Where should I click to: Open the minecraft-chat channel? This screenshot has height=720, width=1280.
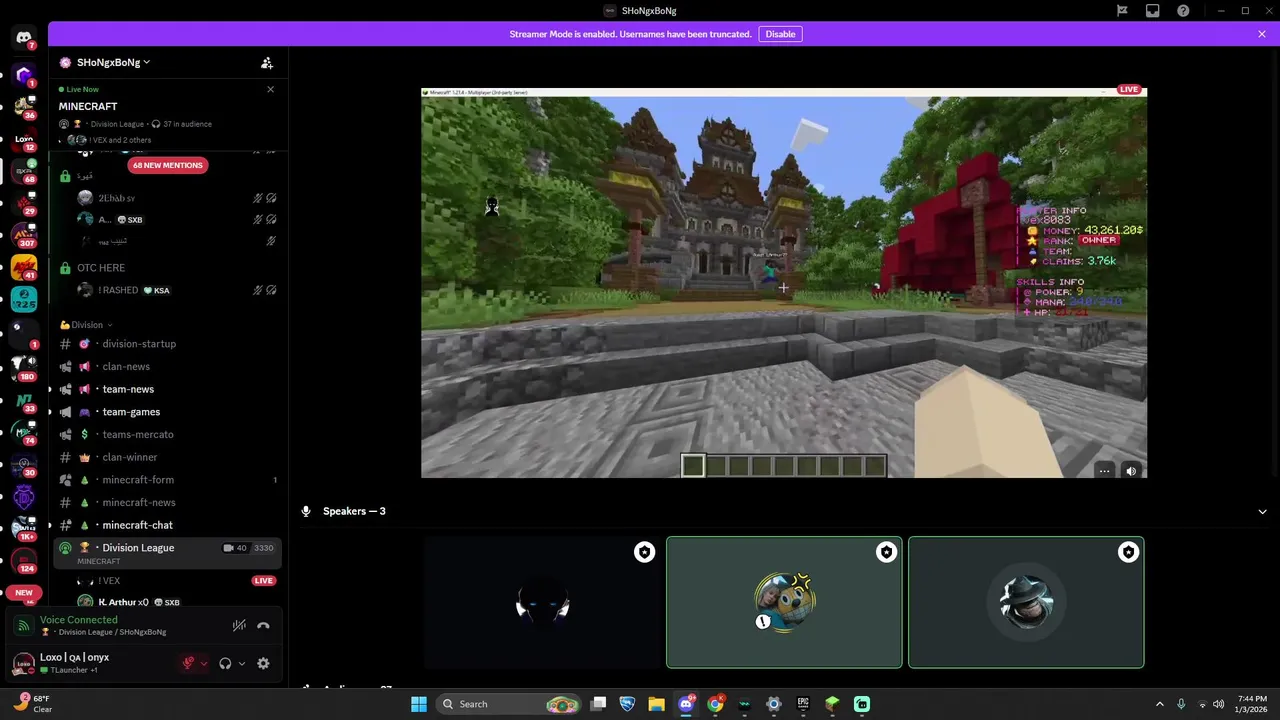(x=168, y=525)
